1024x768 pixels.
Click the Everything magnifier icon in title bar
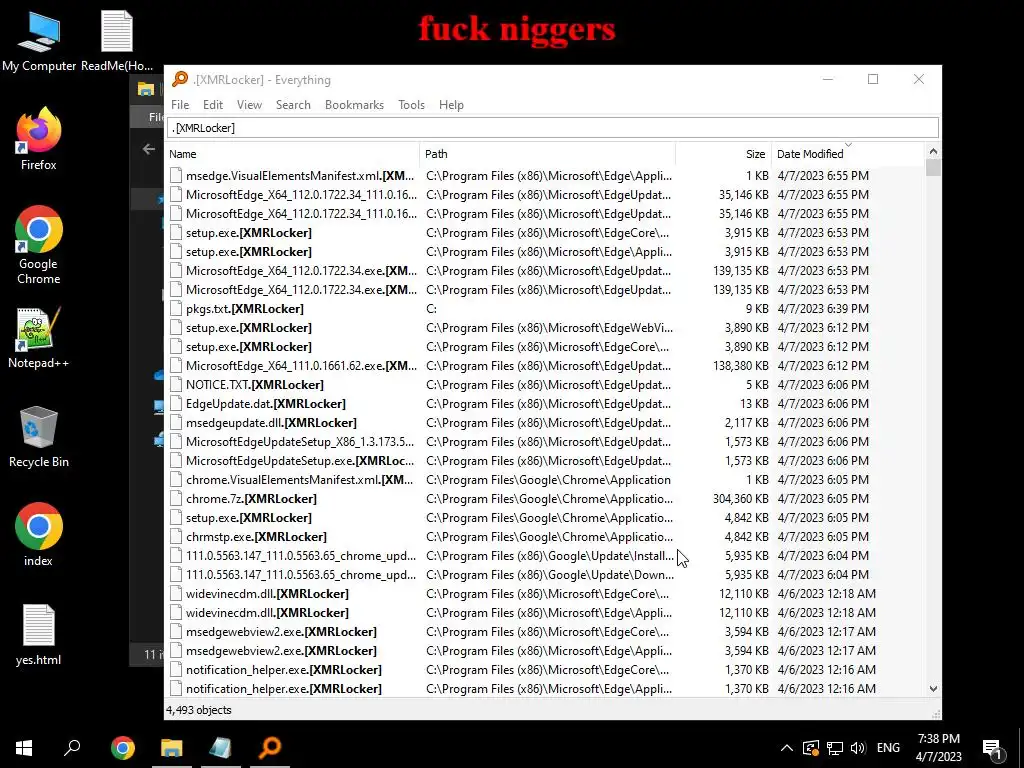(x=180, y=80)
